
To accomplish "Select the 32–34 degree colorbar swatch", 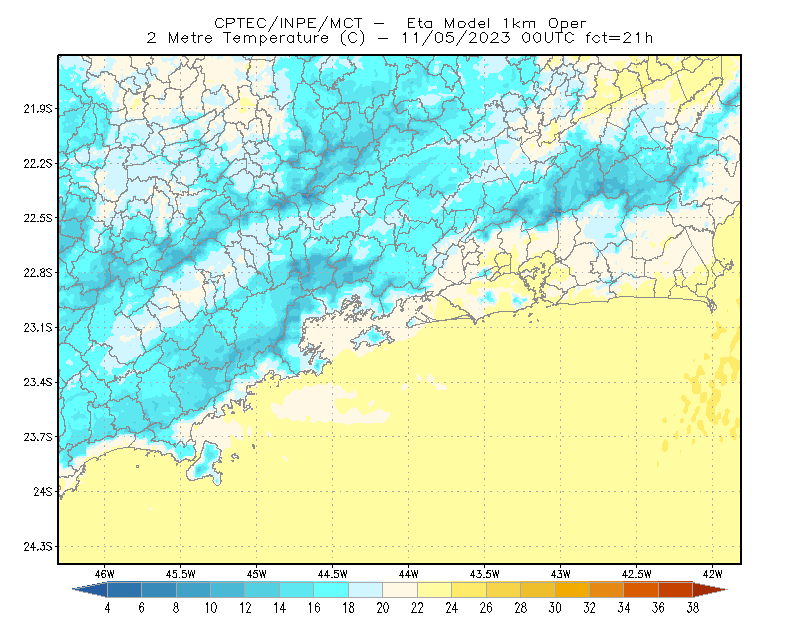I will (x=607, y=590).
